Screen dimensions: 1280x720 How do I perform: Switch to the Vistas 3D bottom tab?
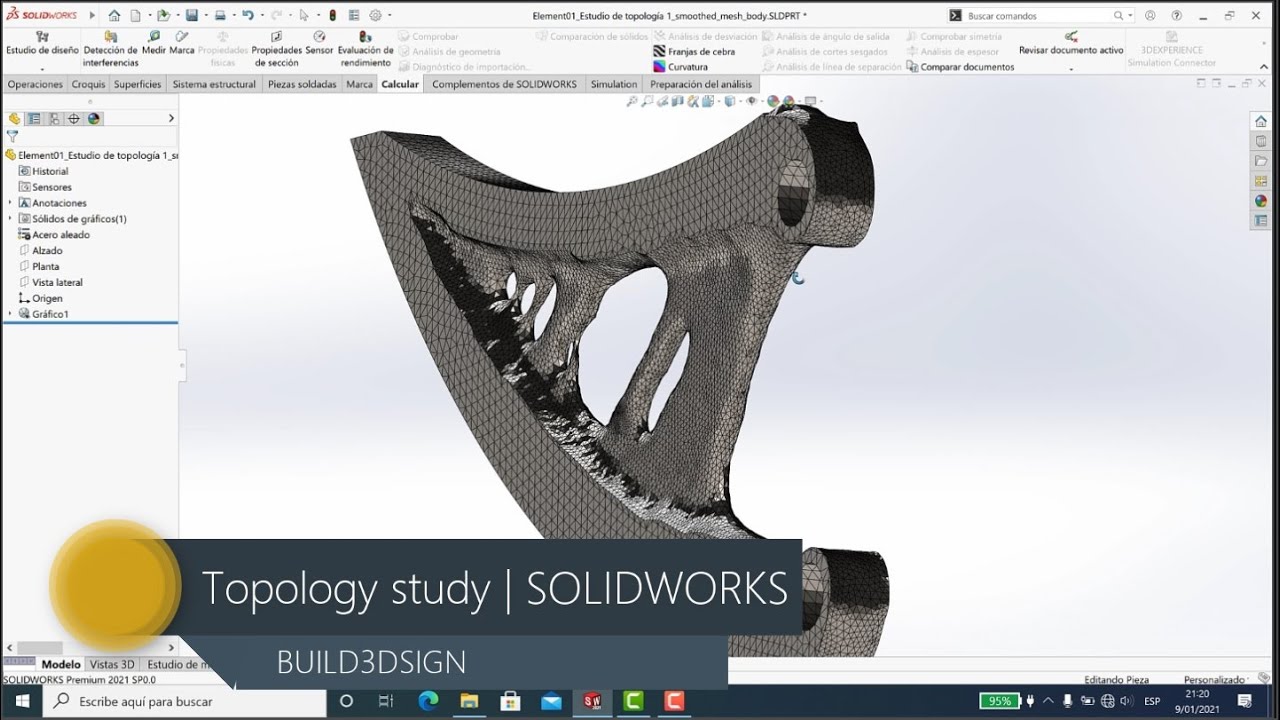tap(112, 664)
